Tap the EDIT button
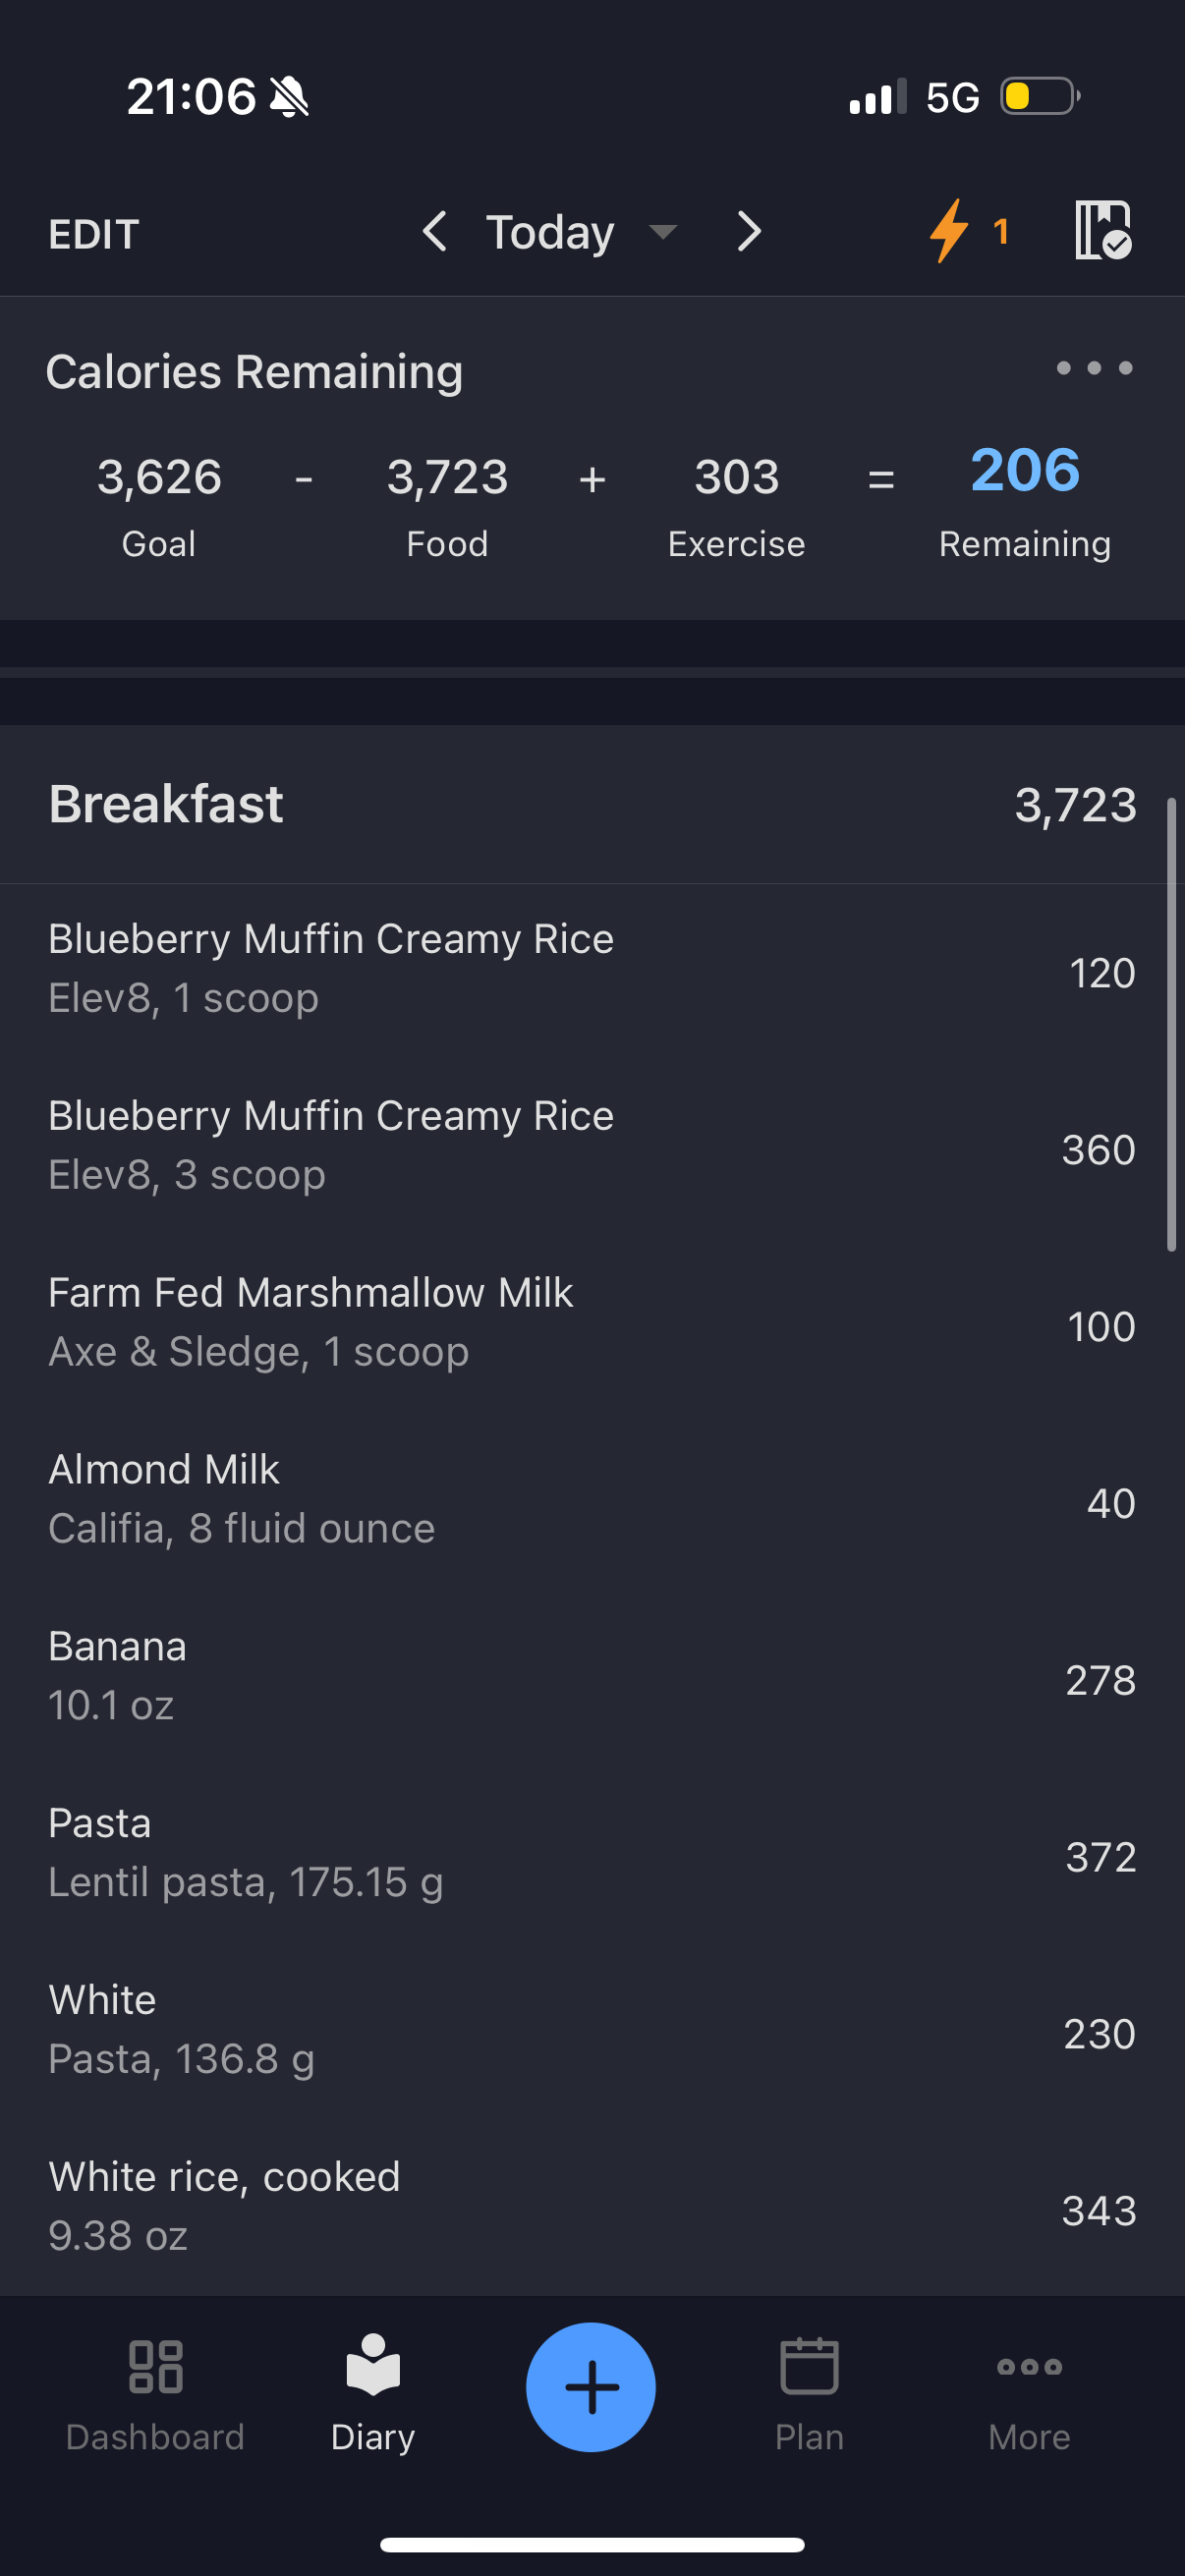The height and width of the screenshot is (2576, 1185). point(93,234)
